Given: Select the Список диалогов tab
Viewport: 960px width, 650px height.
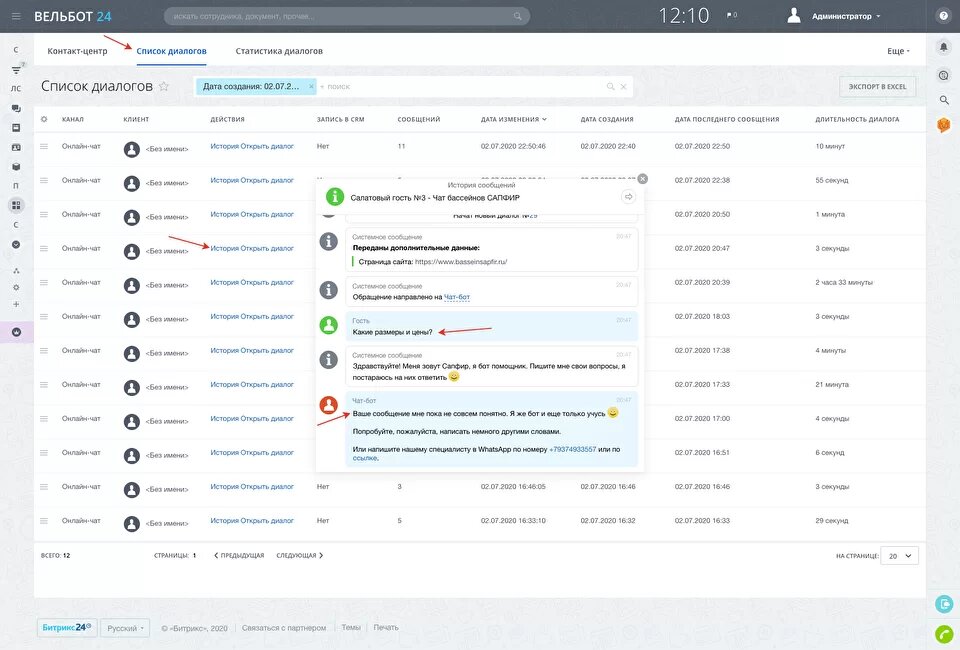Looking at the screenshot, I should point(171,51).
